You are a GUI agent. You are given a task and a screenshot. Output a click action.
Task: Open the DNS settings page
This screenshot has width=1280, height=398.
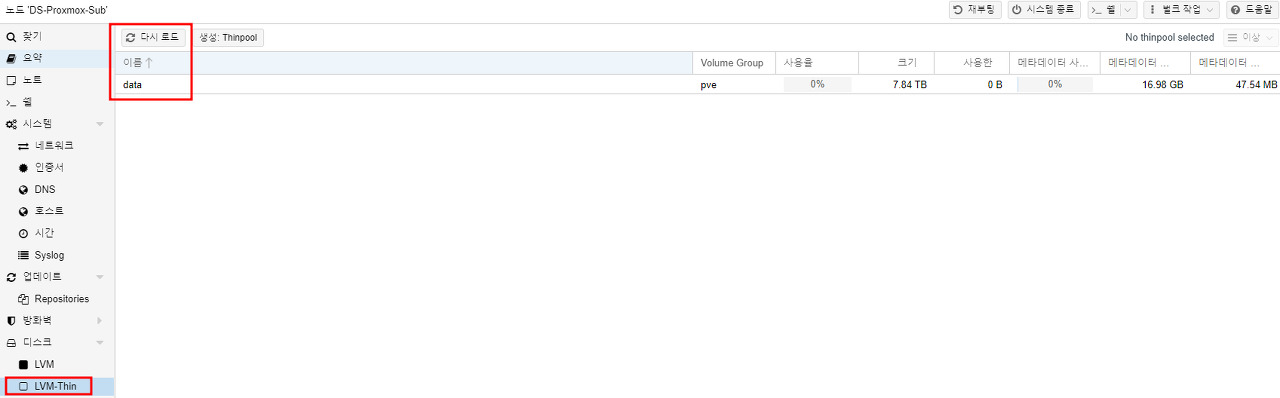[57, 189]
